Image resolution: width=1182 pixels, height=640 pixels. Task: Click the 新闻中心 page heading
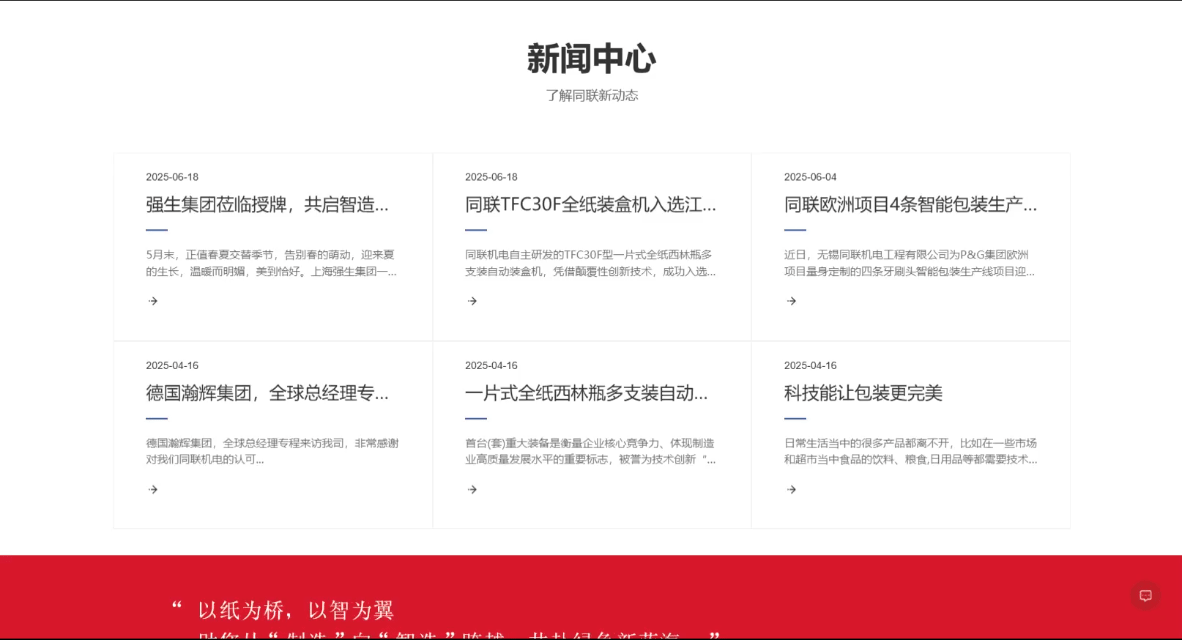(x=591, y=59)
